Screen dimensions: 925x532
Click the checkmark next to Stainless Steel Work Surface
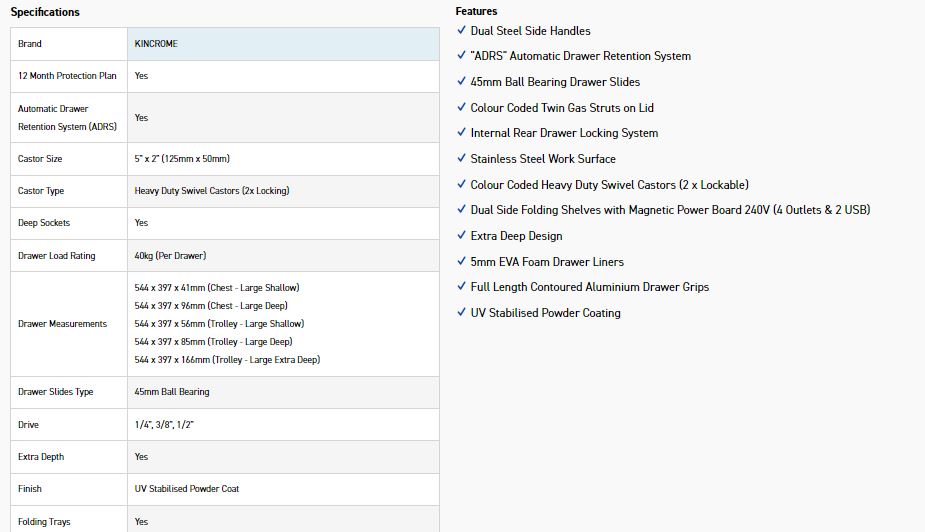click(461, 159)
